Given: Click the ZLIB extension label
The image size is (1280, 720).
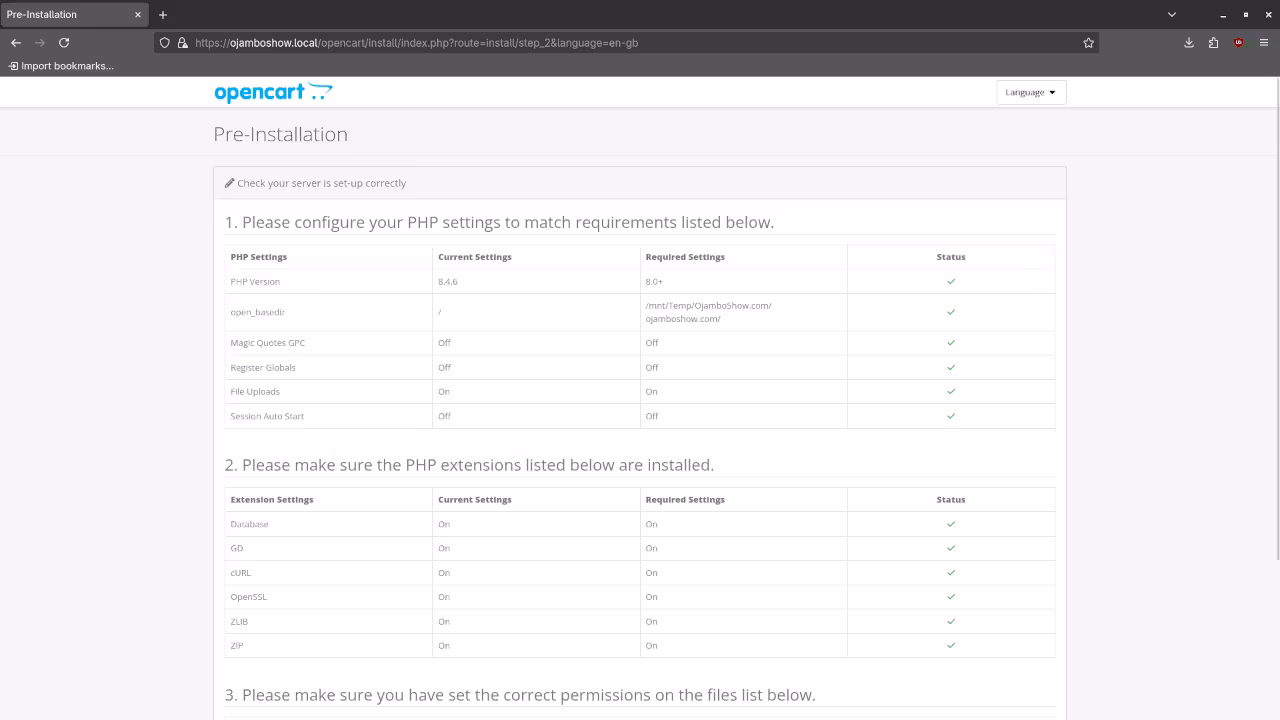Looking at the screenshot, I should [x=239, y=621].
